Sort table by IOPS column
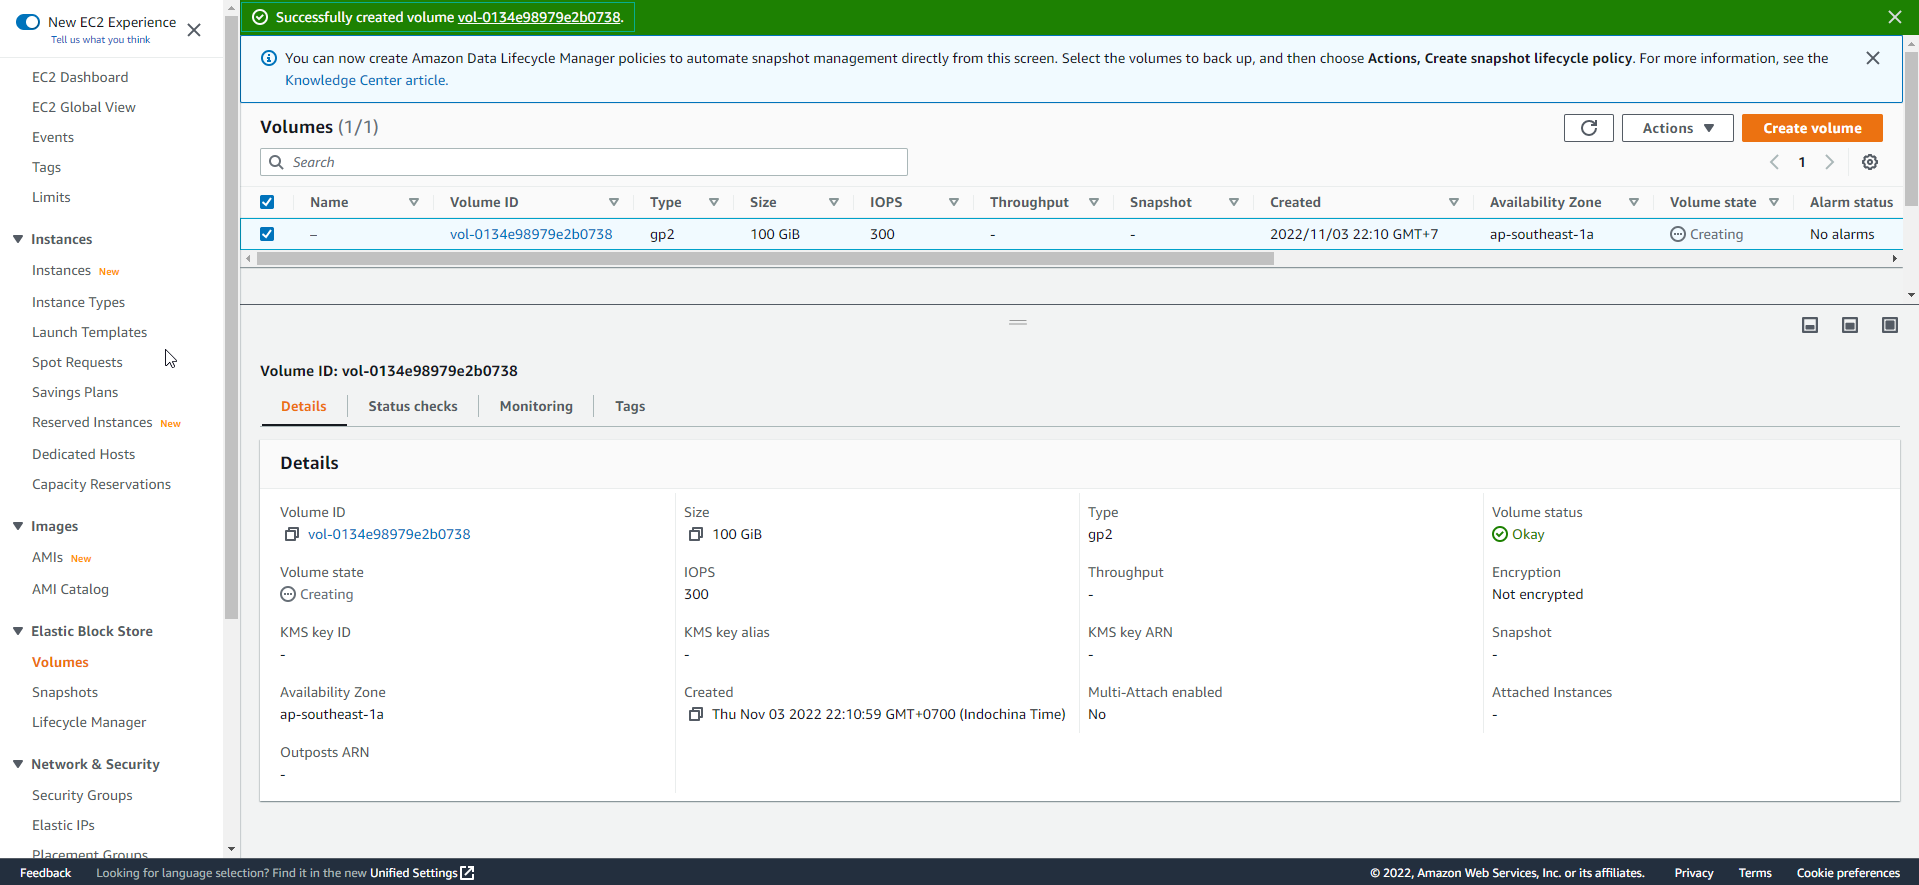The height and width of the screenshot is (885, 1919). (954, 202)
